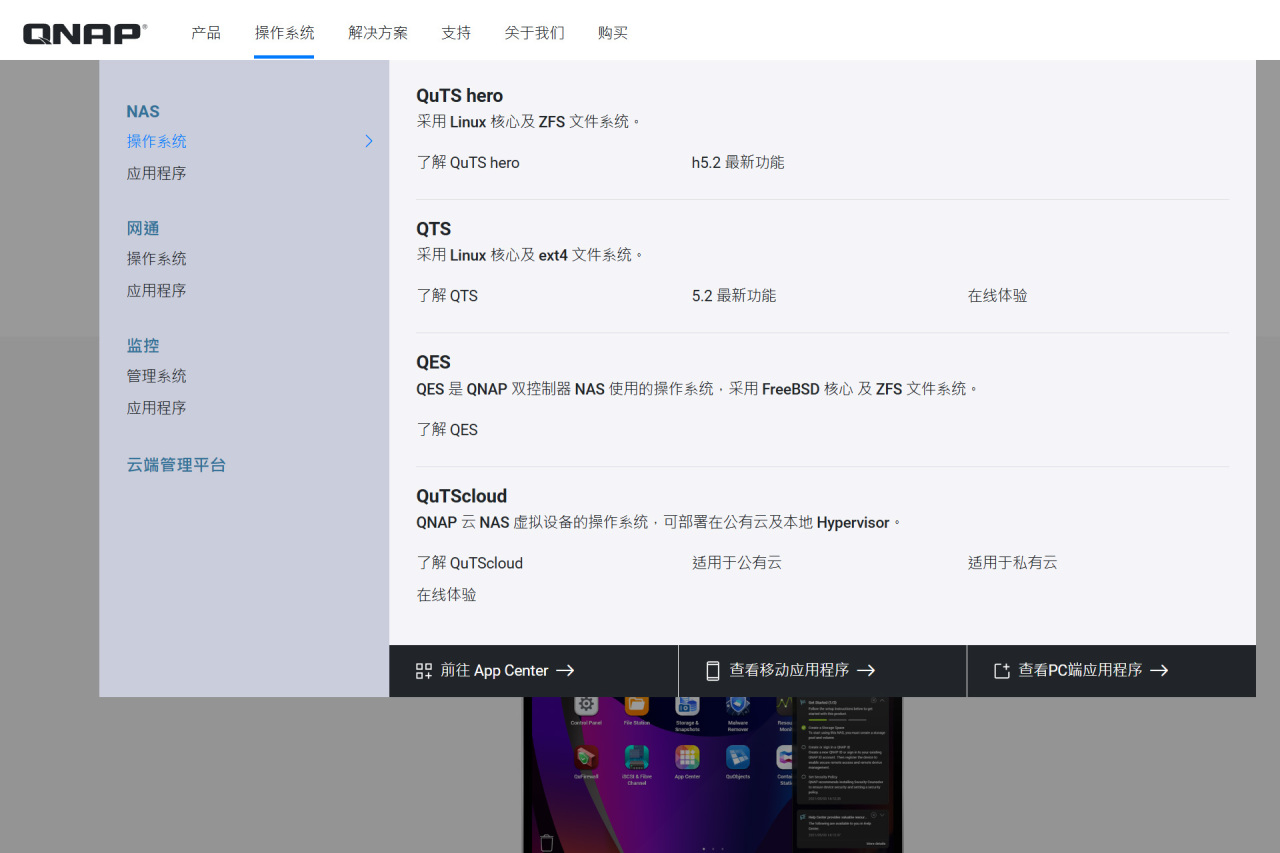
Task: Open h5.2 最新功能 link
Action: point(738,162)
